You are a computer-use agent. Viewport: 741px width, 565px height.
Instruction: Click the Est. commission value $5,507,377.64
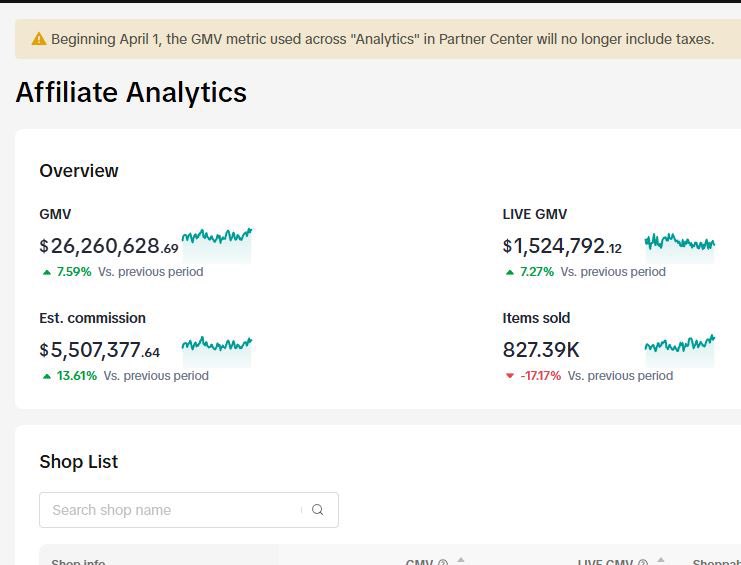pos(100,350)
